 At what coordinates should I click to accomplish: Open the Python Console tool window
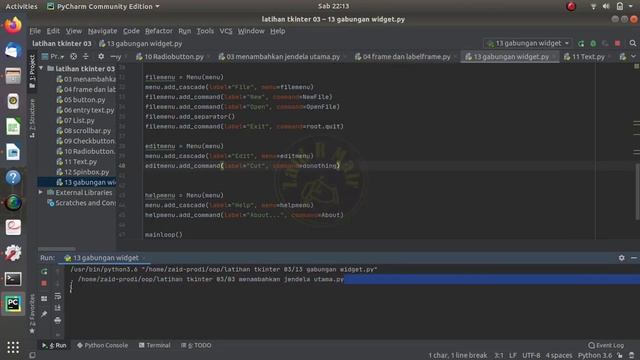(x=102, y=345)
